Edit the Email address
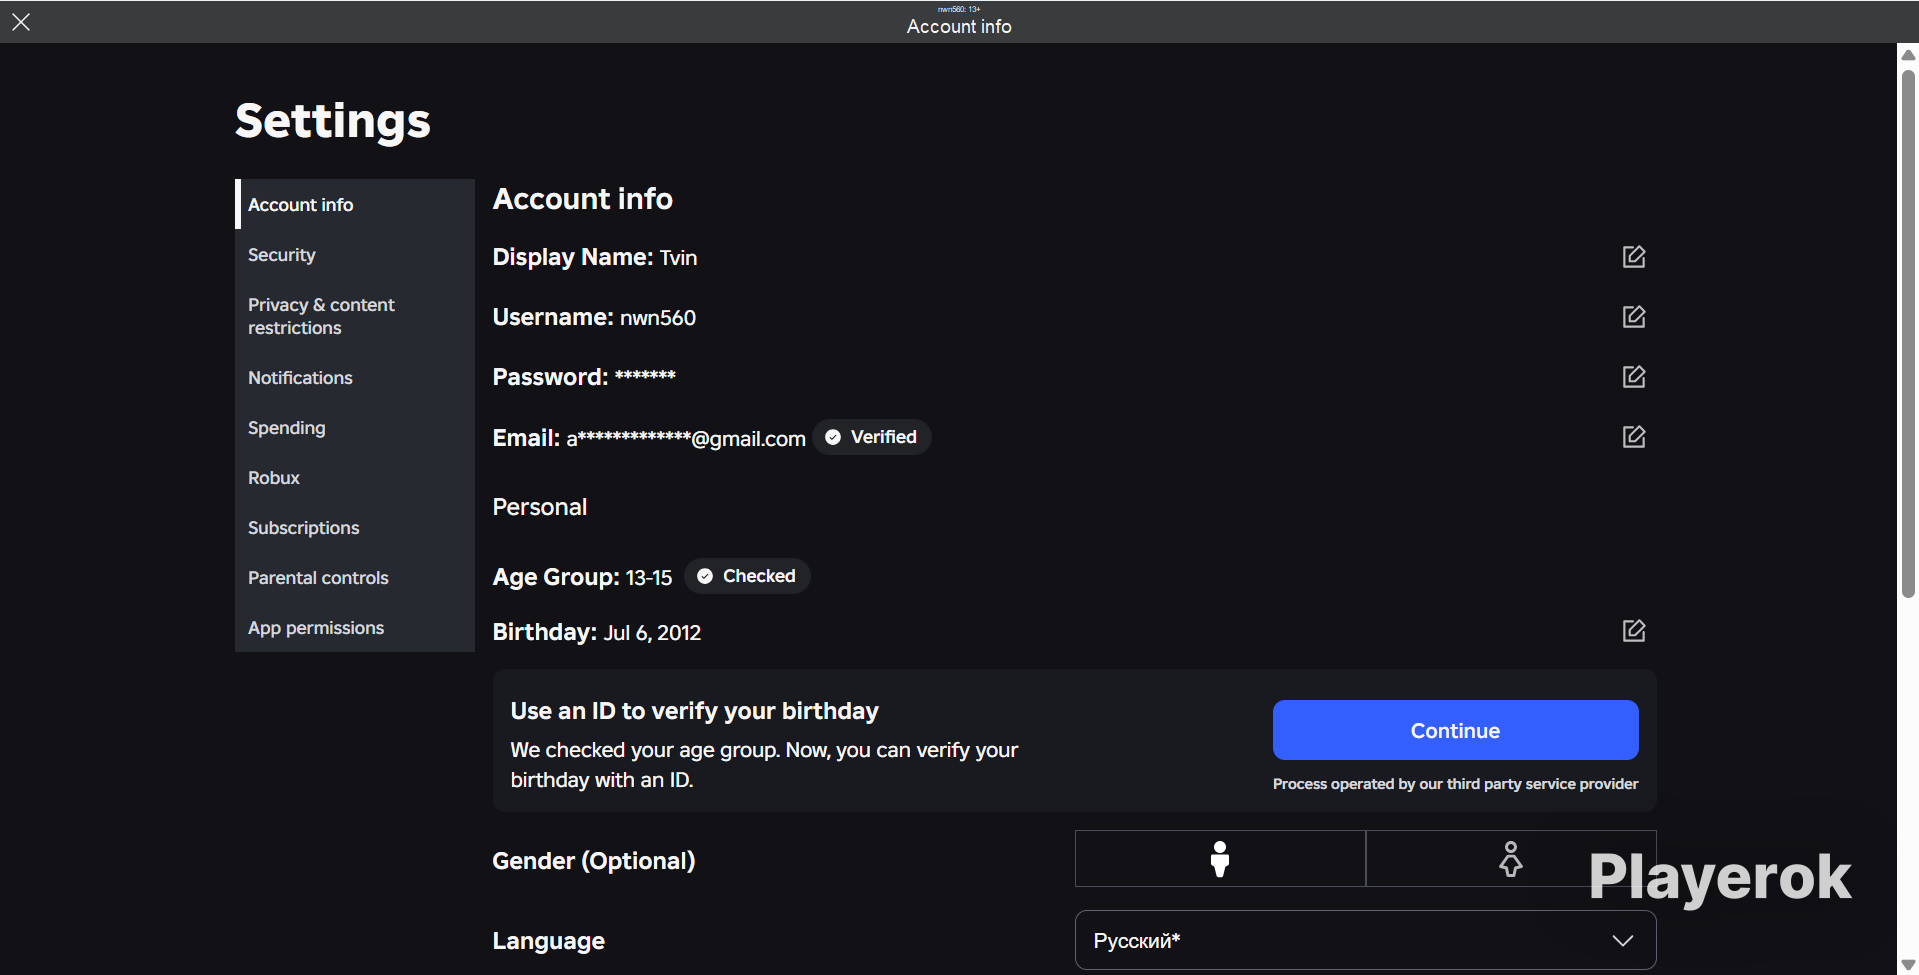This screenshot has width=1919, height=975. tap(1633, 437)
